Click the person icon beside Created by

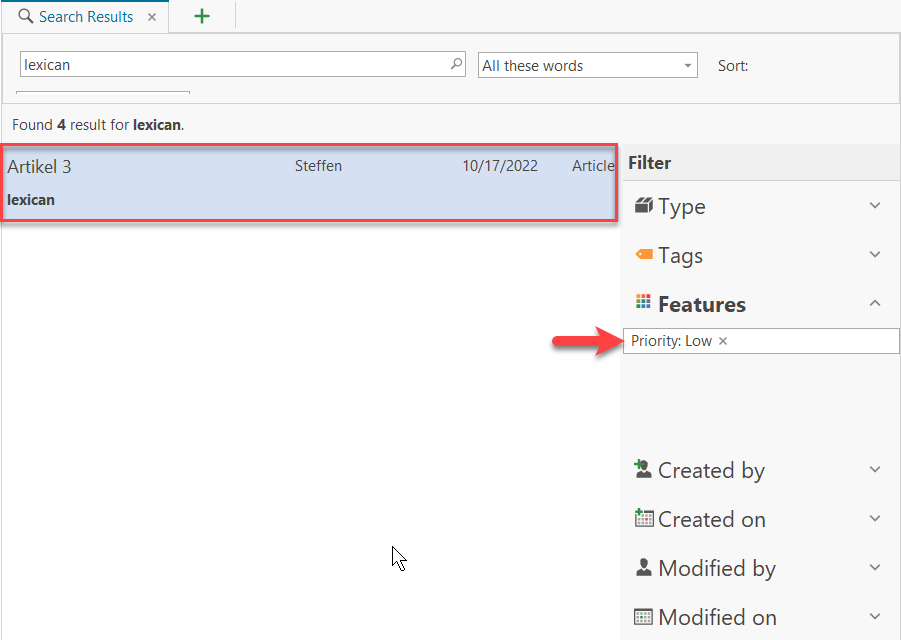click(644, 469)
